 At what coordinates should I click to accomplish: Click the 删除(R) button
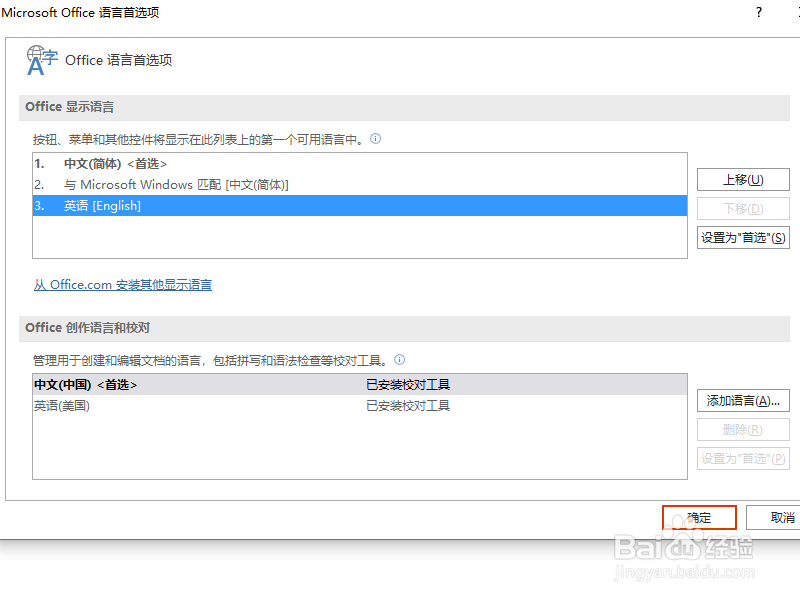point(743,429)
